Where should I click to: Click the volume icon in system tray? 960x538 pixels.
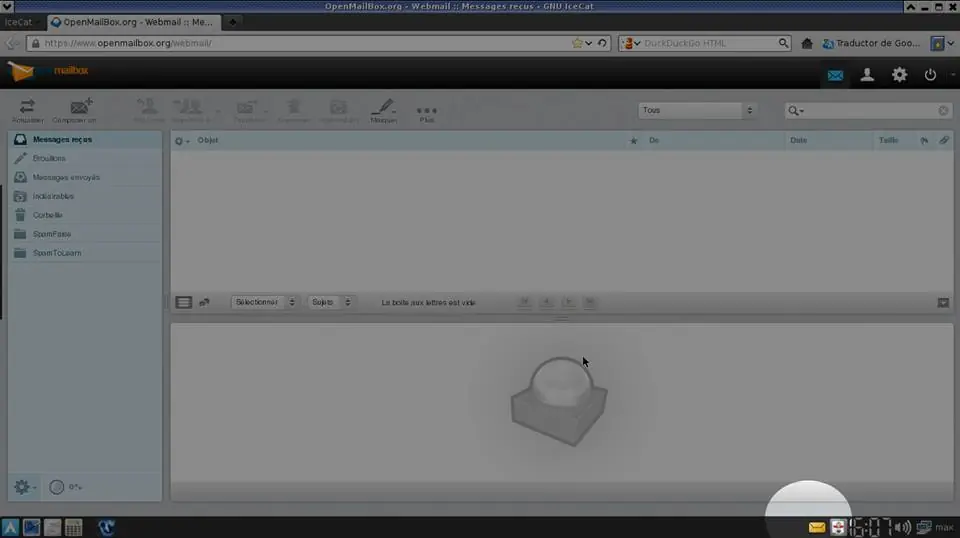click(902, 527)
